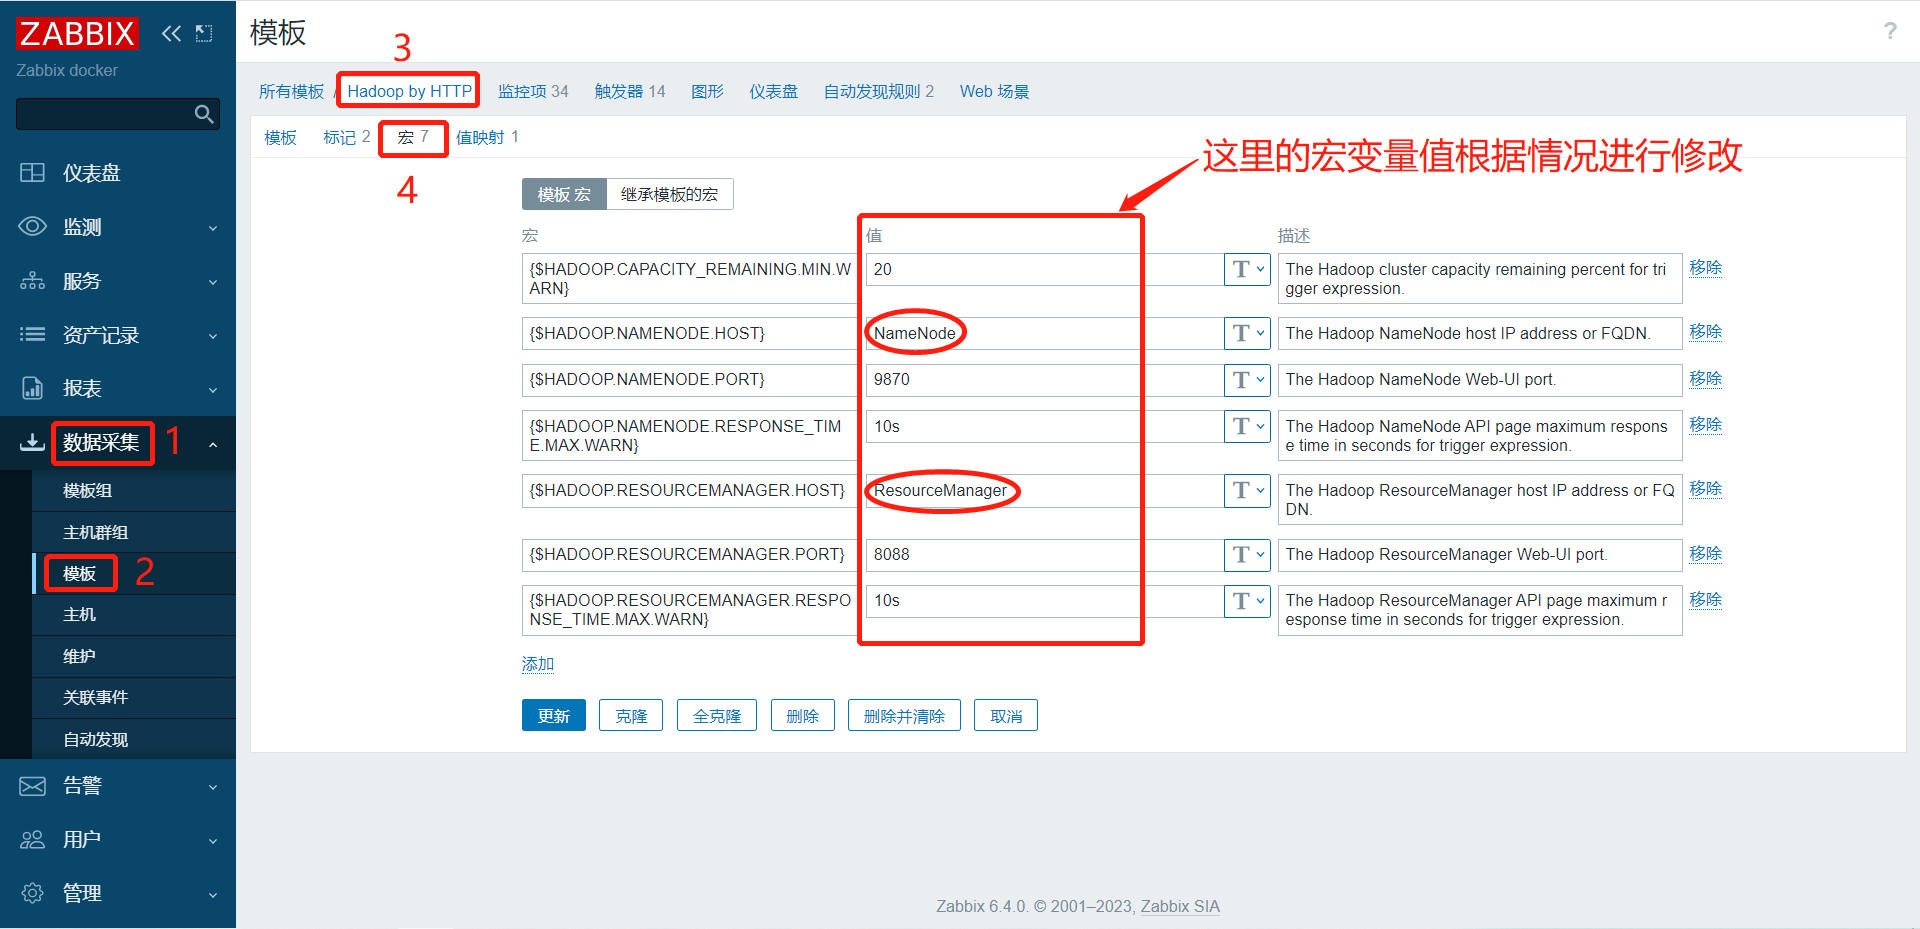Click the 资产记录 list icon
Screen dimensions: 1920x929
click(32, 335)
